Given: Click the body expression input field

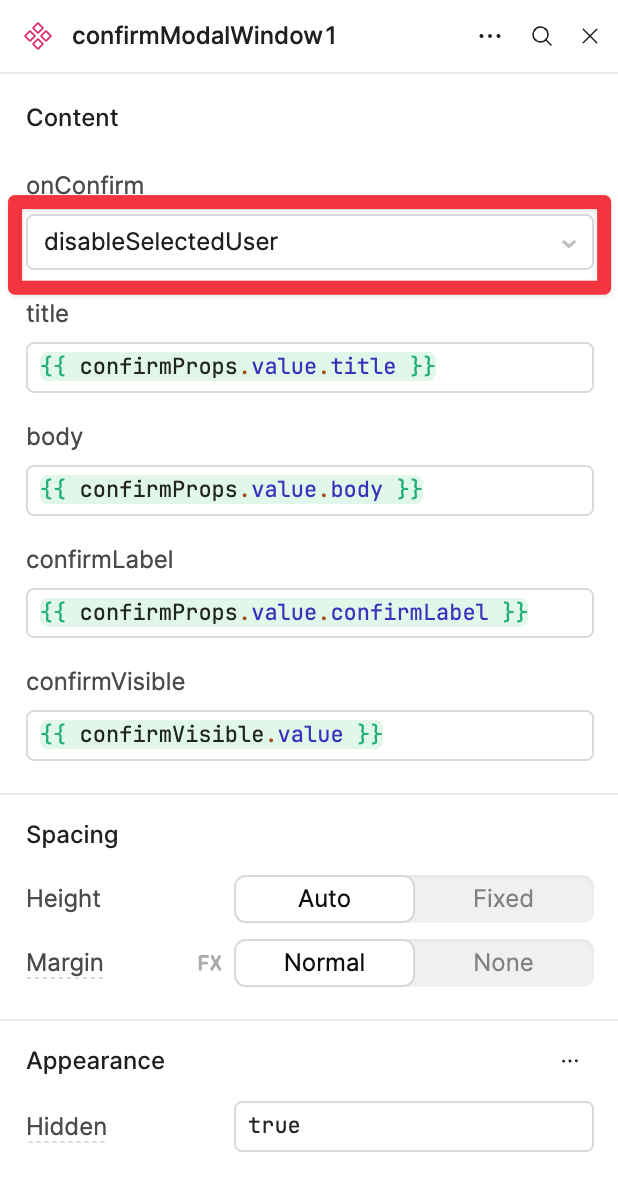Looking at the screenshot, I should pos(310,490).
